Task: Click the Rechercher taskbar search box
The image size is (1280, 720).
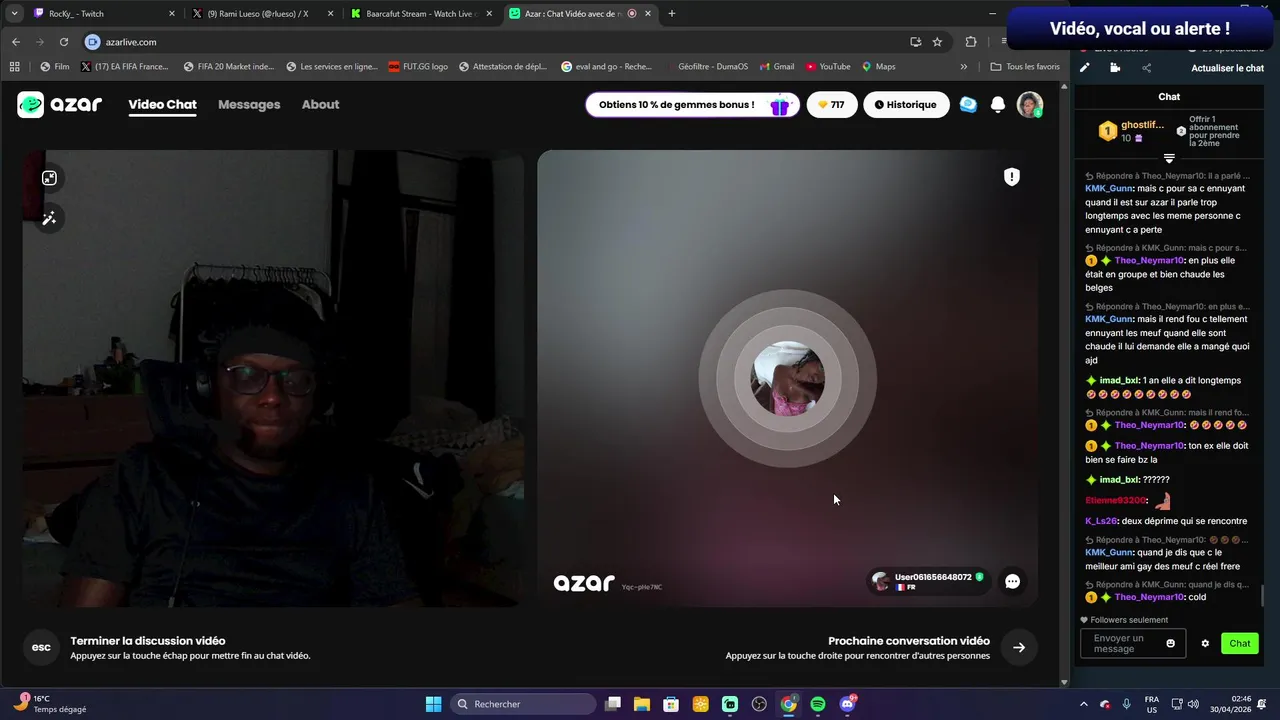Action: click(x=522, y=704)
